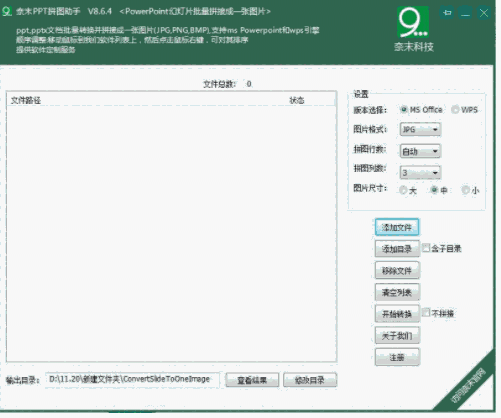Open the 拼图列数 dropdown showing 3
501x418 pixels.
tap(420, 172)
